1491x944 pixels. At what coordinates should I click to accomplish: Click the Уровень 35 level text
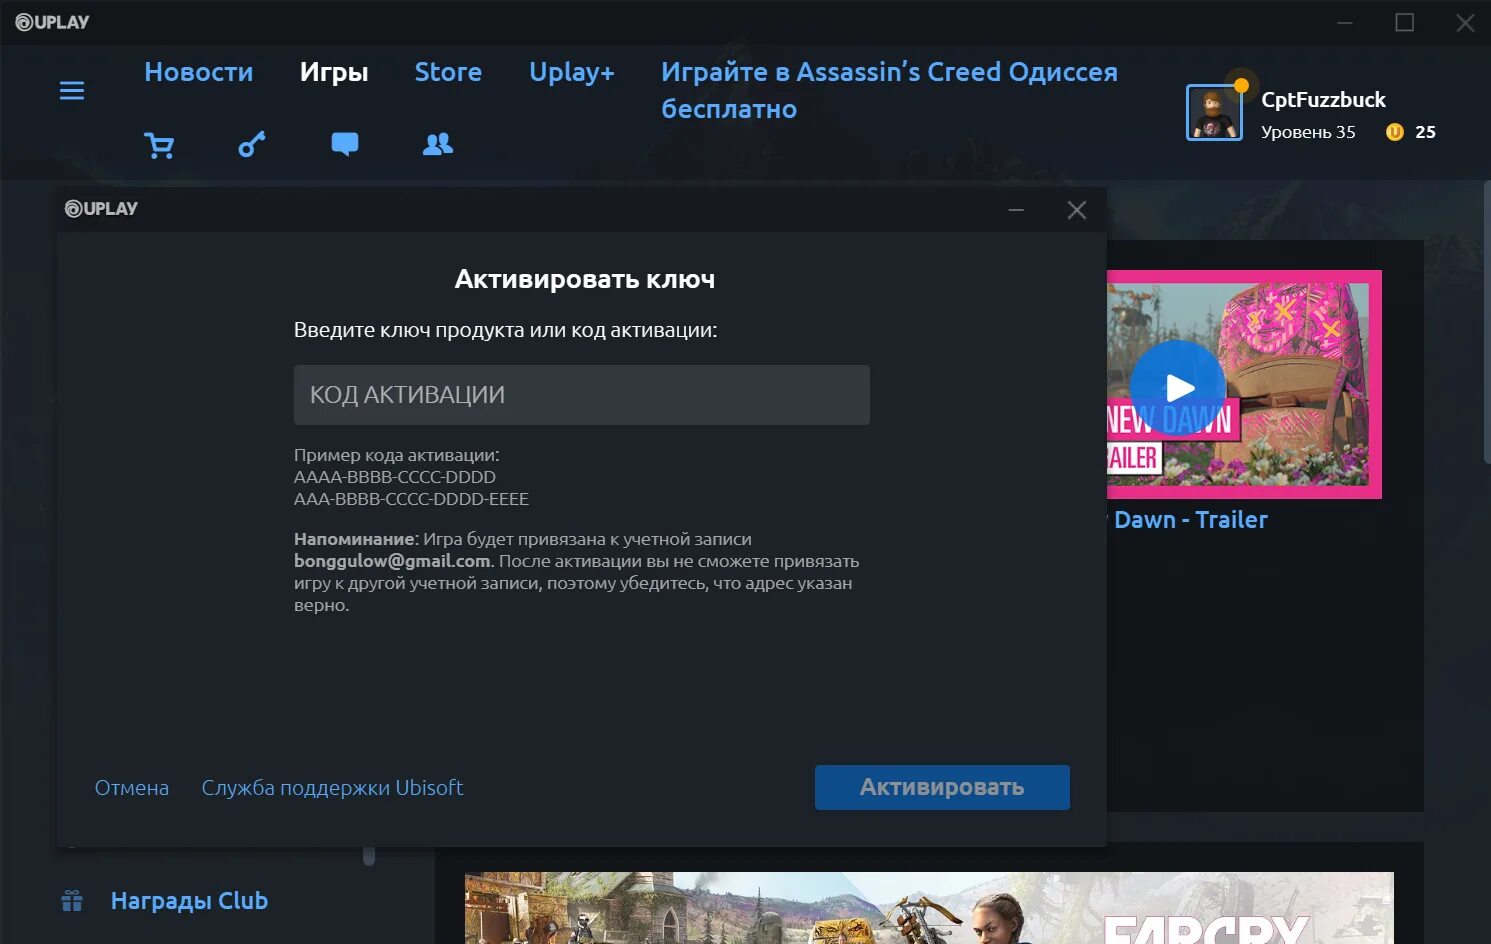pos(1308,132)
